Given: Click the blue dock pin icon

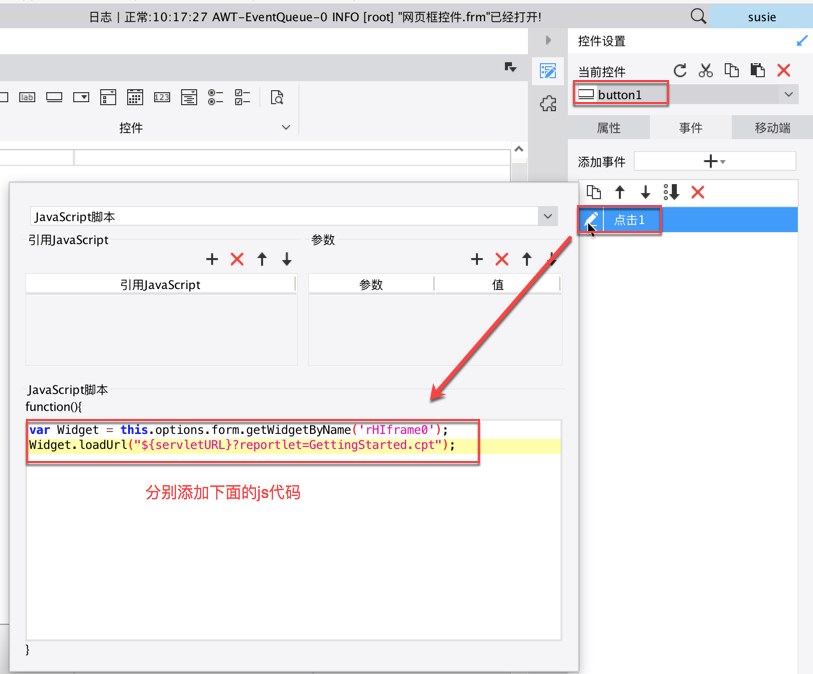Looking at the screenshot, I should pos(802,41).
